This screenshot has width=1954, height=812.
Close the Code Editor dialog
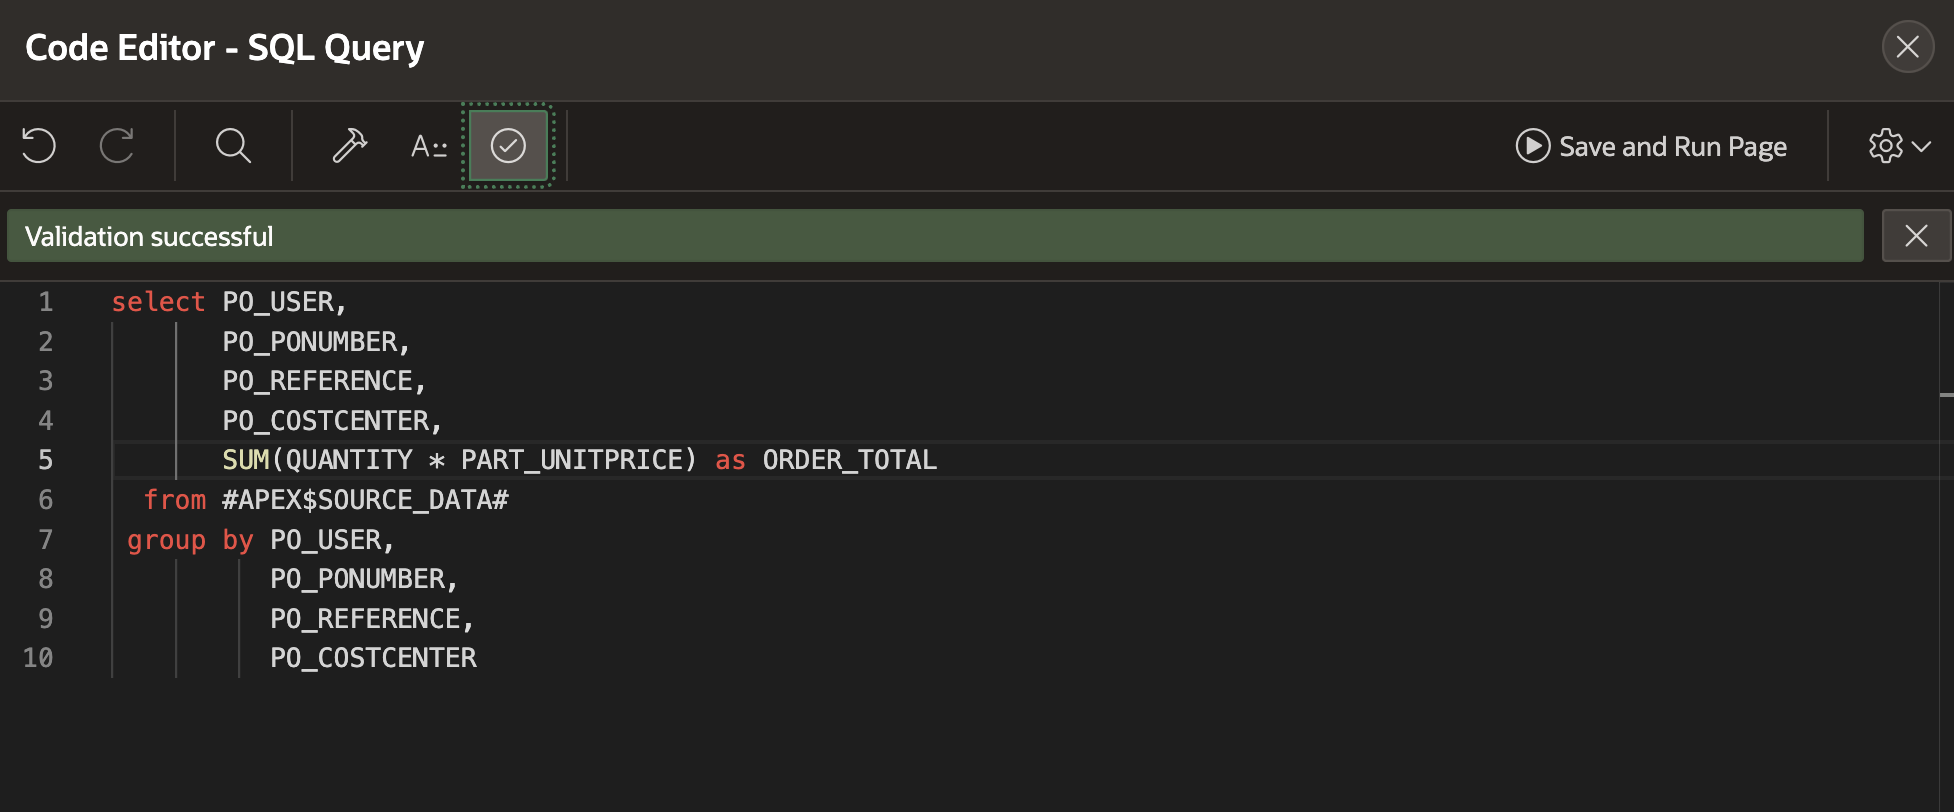point(1907,47)
